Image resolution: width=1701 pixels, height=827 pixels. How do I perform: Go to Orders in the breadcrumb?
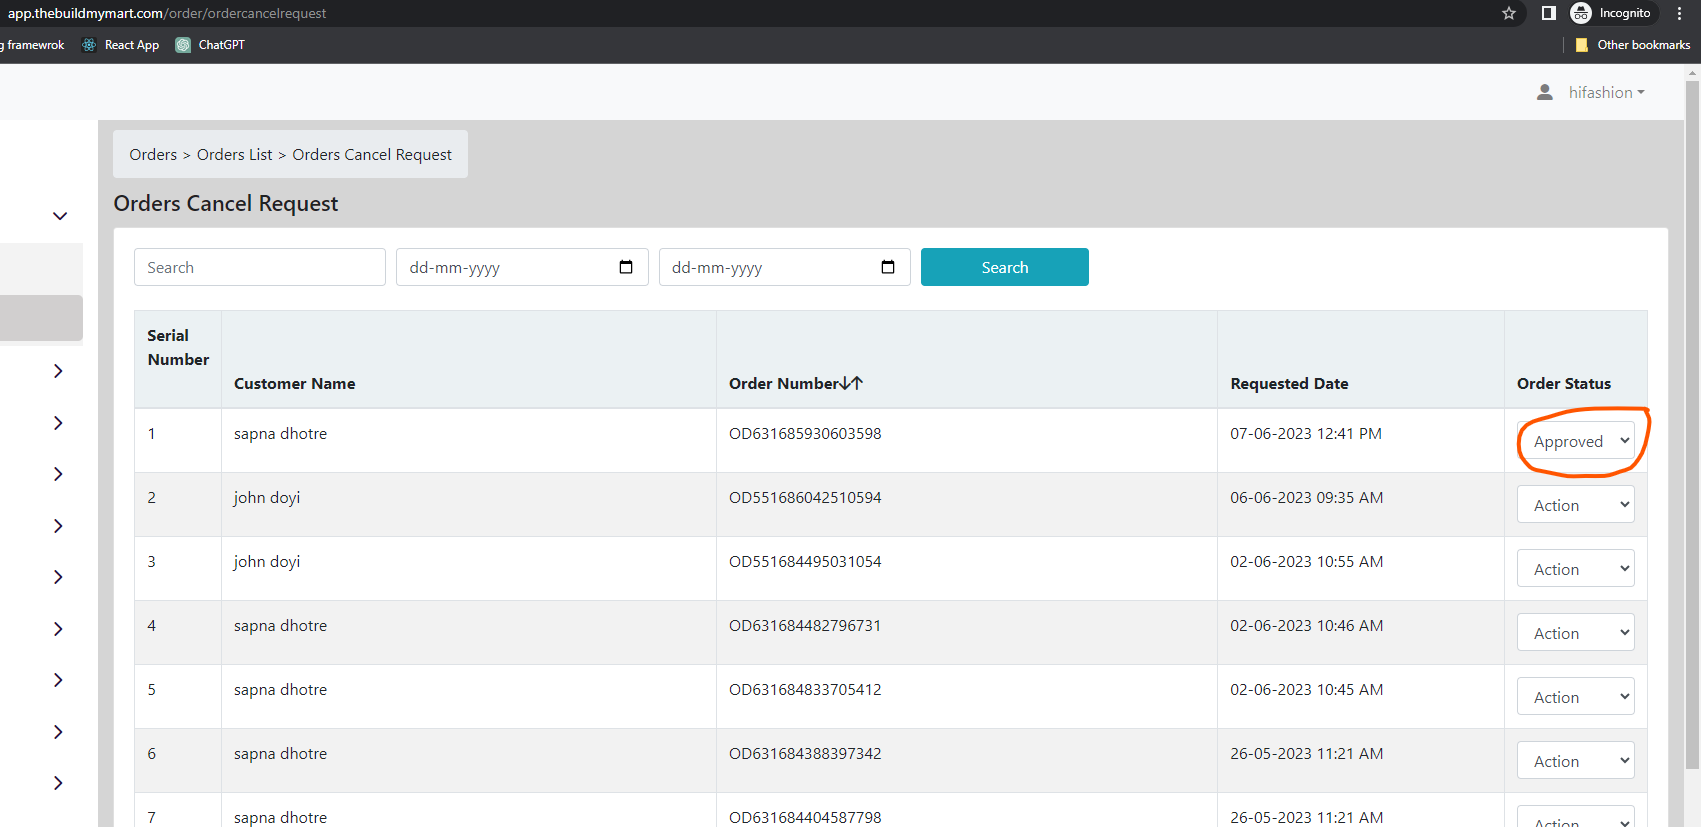pyautogui.click(x=153, y=154)
